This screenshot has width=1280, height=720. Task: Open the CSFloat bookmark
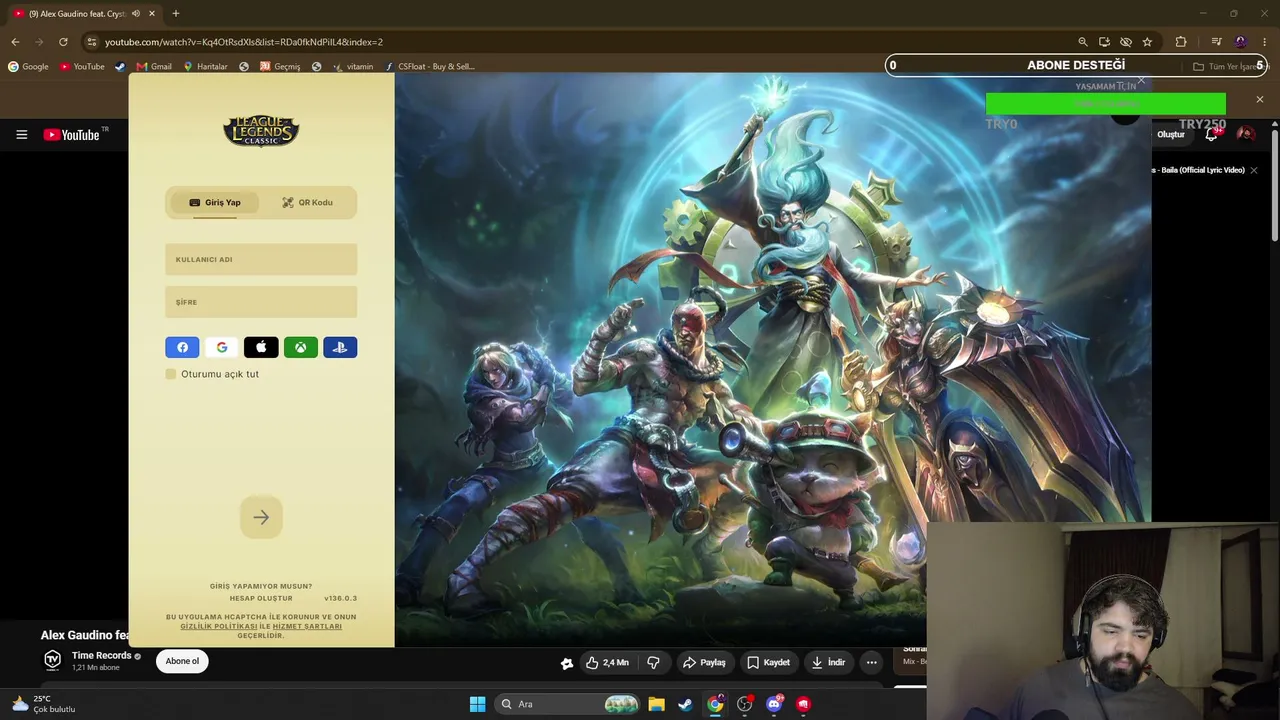pos(431,66)
